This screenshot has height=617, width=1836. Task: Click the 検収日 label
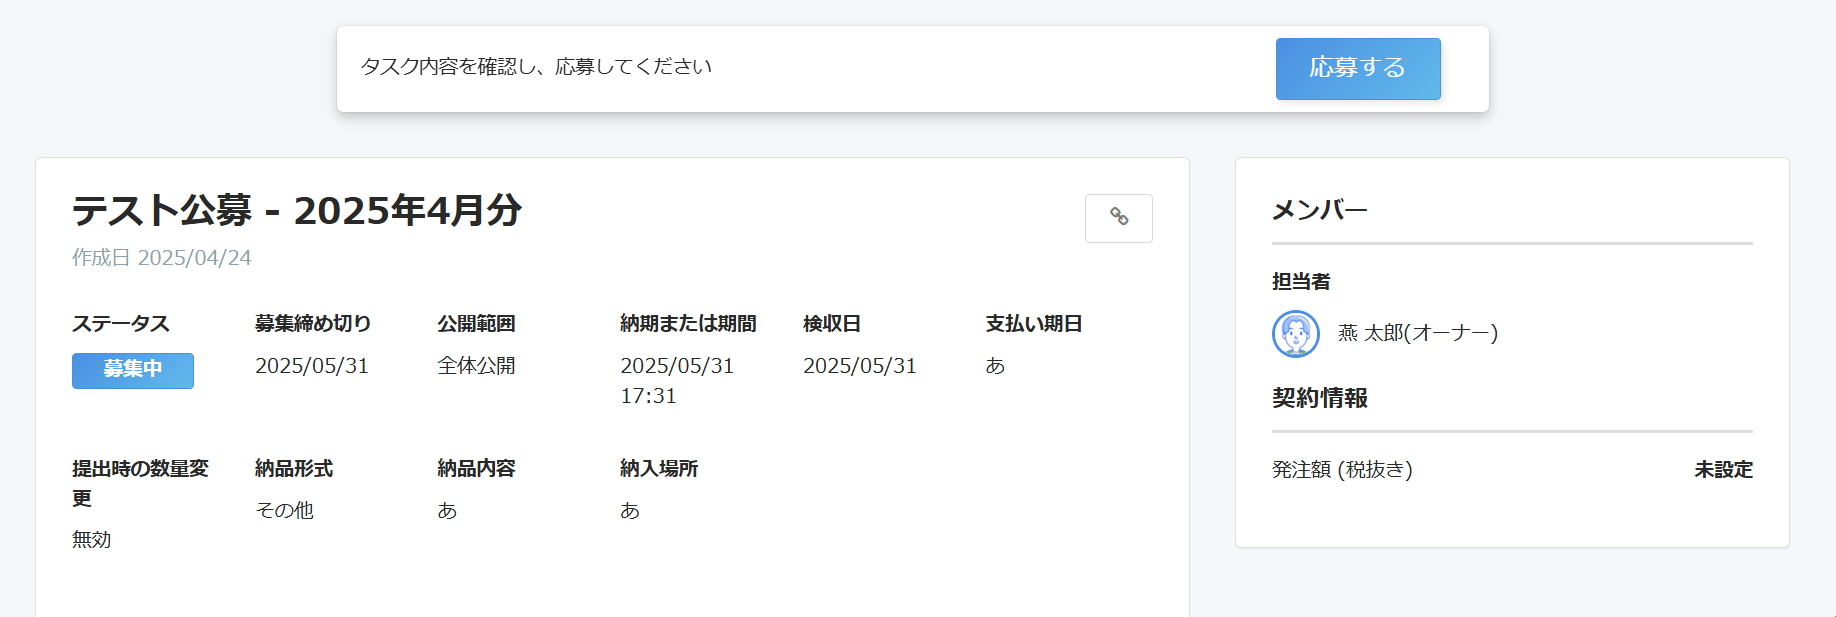832,324
